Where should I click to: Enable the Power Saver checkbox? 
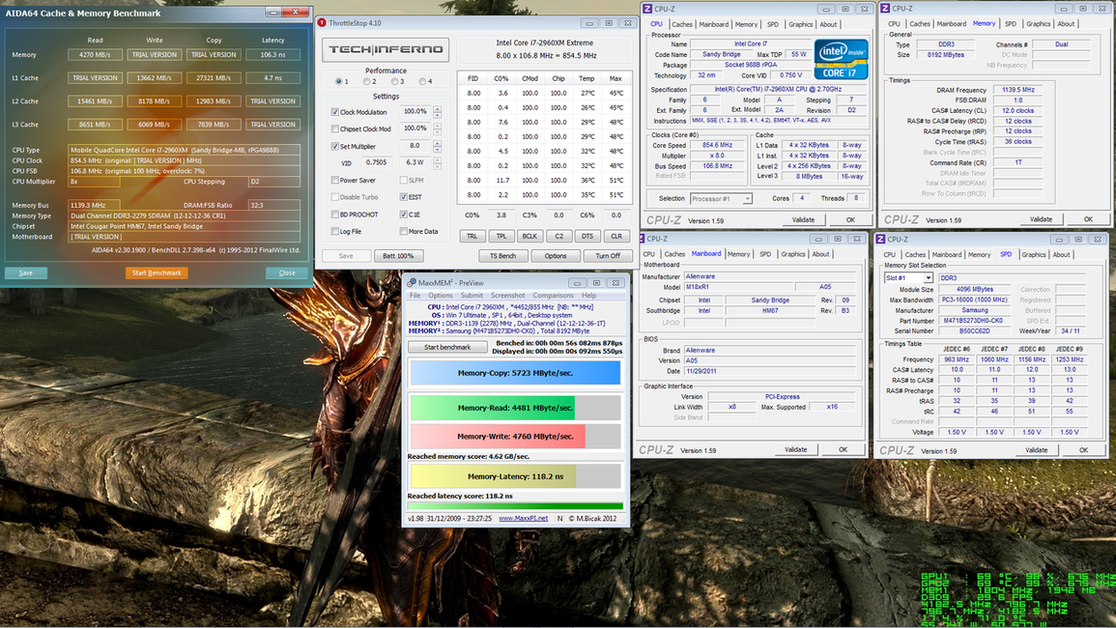point(335,180)
